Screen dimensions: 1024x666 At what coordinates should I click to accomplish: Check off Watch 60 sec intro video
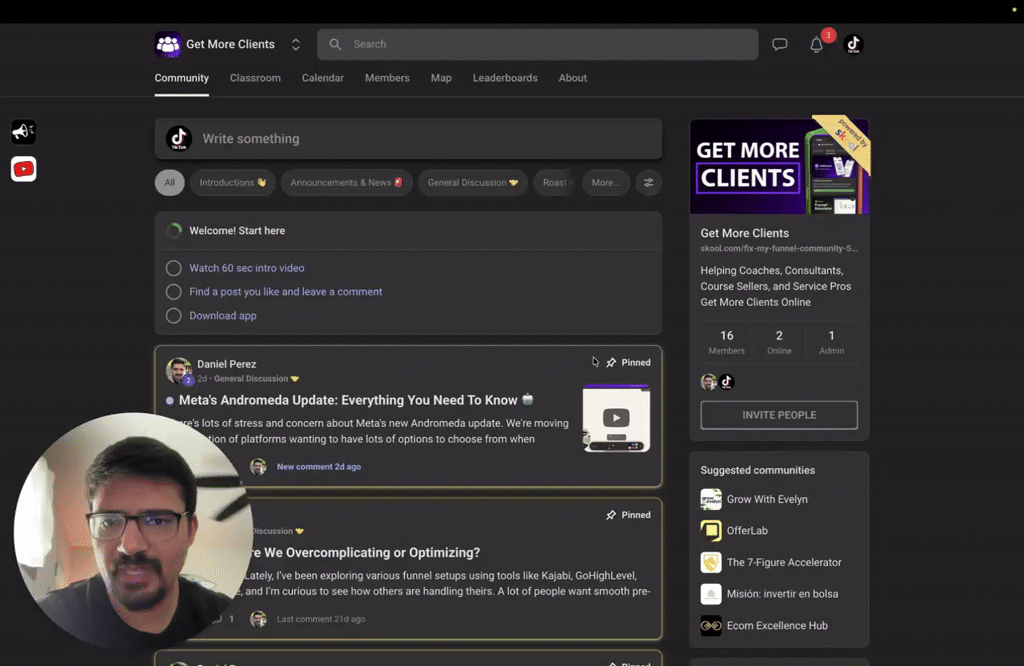tap(174, 268)
